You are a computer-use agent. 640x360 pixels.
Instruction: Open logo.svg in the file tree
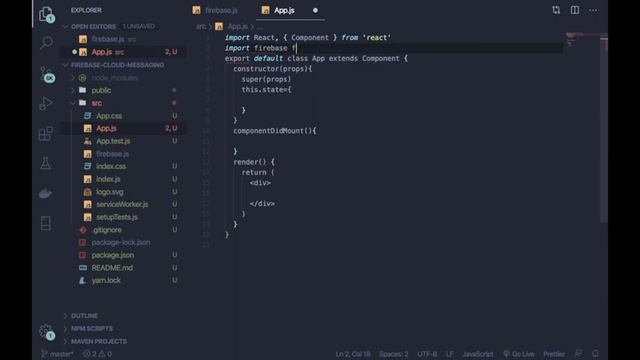pyautogui.click(x=110, y=191)
